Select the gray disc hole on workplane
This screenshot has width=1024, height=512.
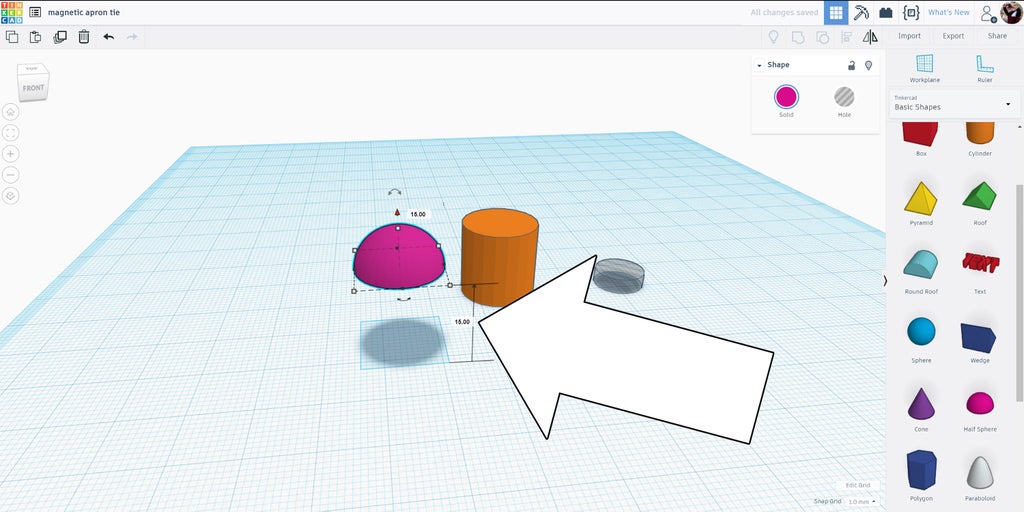[618, 276]
